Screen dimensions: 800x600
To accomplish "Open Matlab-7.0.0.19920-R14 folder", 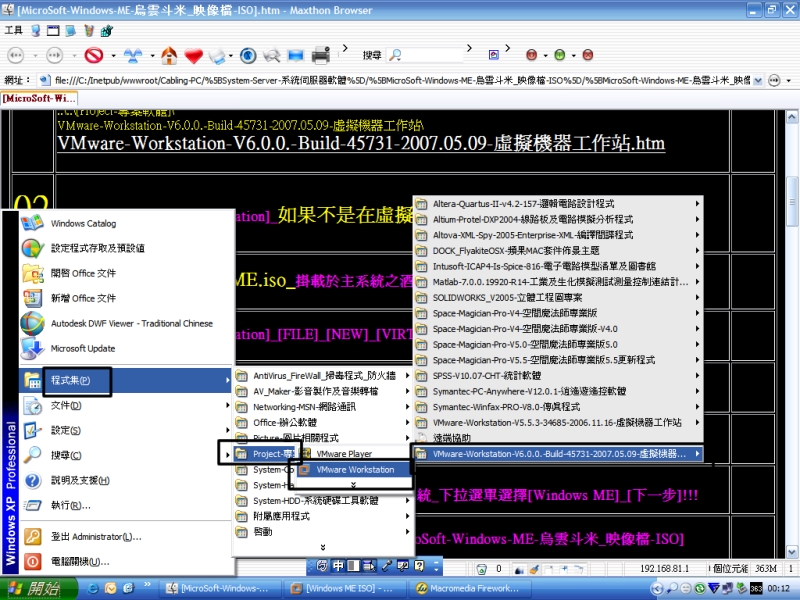I will coord(558,282).
